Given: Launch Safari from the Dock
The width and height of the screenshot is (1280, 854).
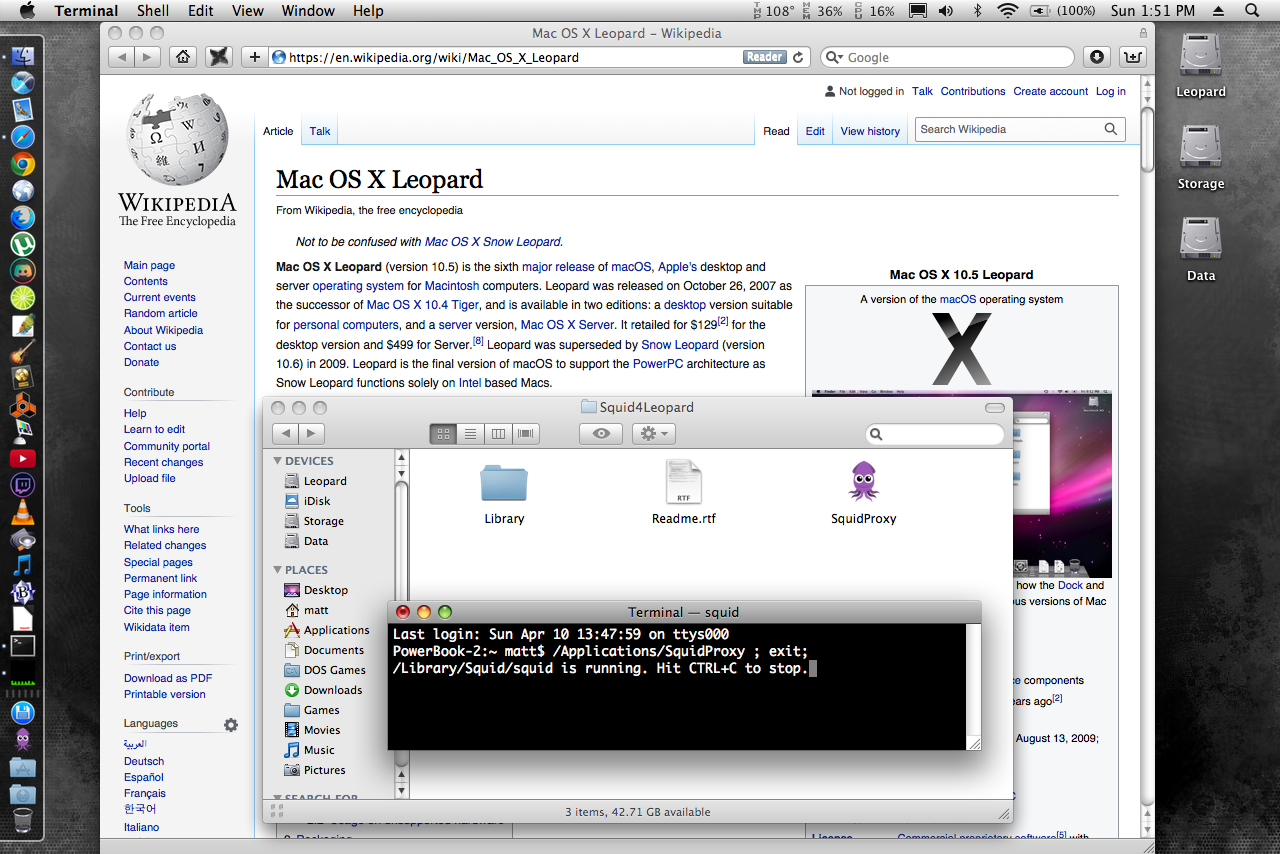Looking at the screenshot, I should point(23,137).
